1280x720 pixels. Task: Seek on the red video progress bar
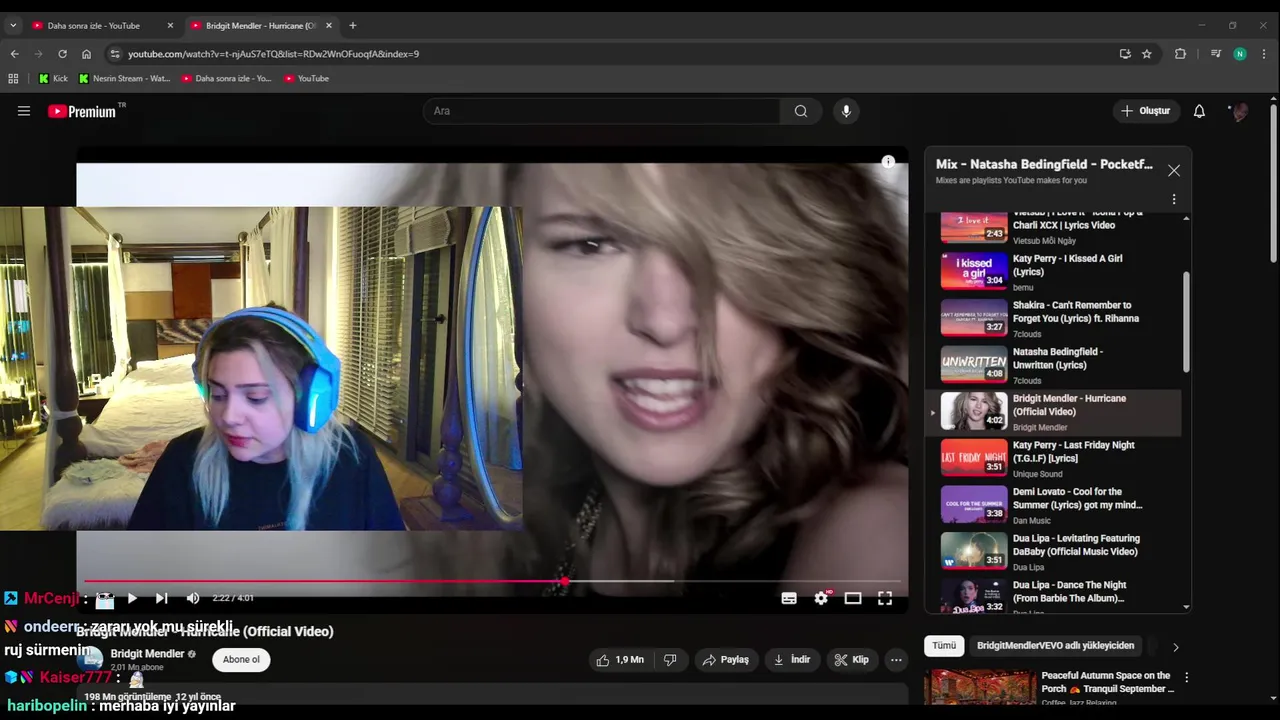(492, 581)
